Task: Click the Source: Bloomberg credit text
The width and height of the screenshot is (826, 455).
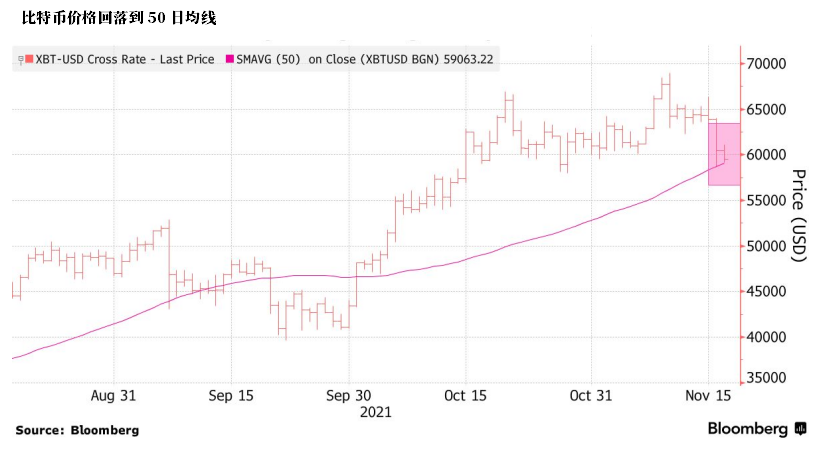Action: [x=77, y=430]
